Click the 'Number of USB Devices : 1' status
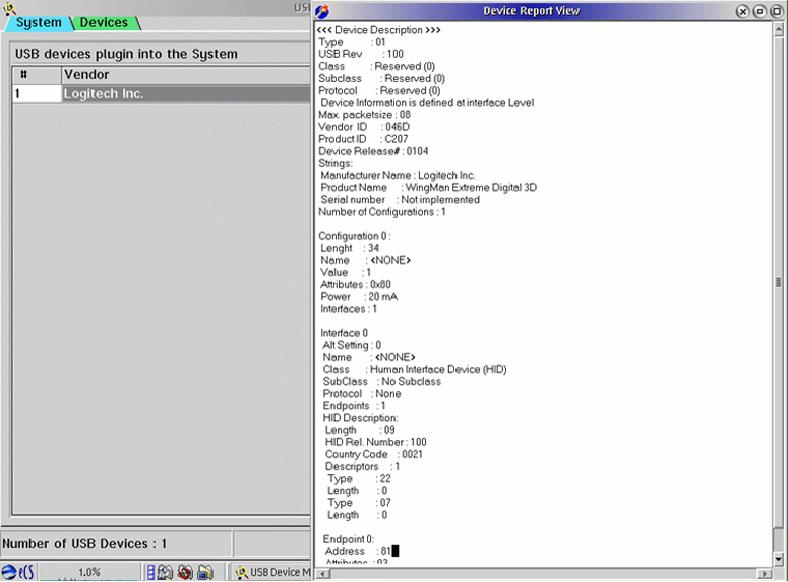This screenshot has width=788, height=582. point(84,544)
